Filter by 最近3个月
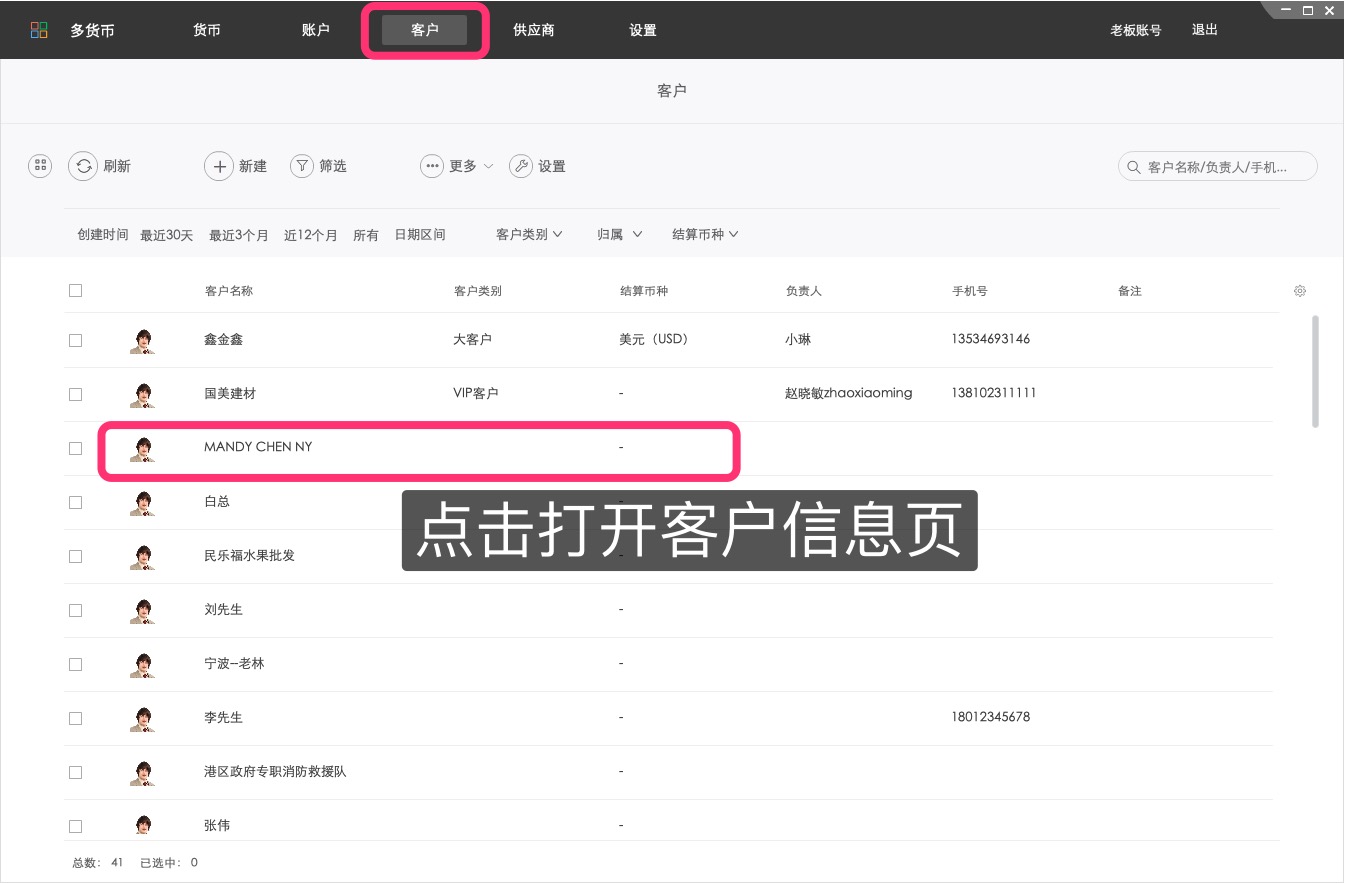Screen dimensions: 1345x883 238,235
